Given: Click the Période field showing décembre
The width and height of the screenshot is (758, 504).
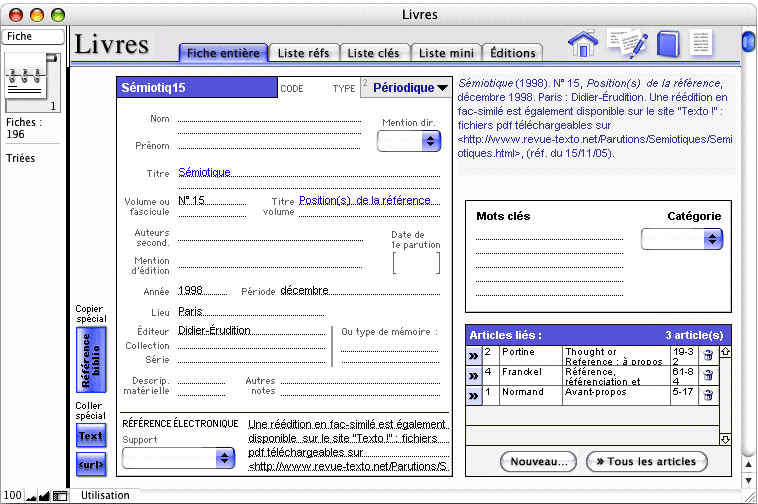Looking at the screenshot, I should (360, 290).
